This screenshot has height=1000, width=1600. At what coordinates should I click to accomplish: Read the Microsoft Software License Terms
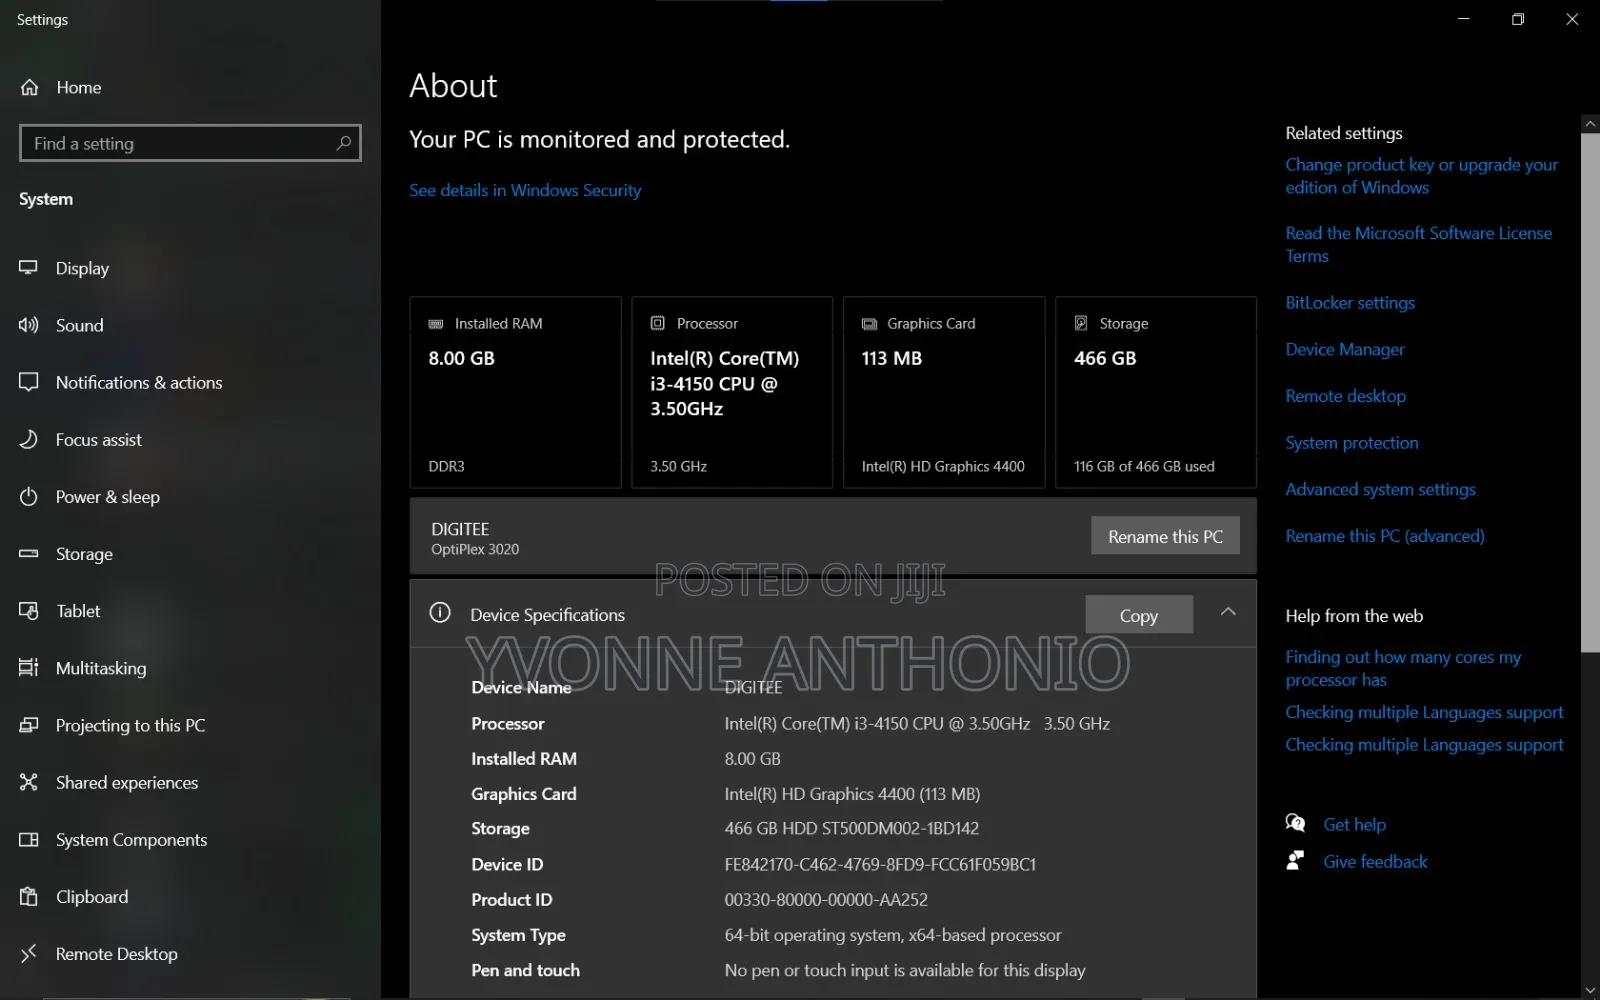(1418, 244)
